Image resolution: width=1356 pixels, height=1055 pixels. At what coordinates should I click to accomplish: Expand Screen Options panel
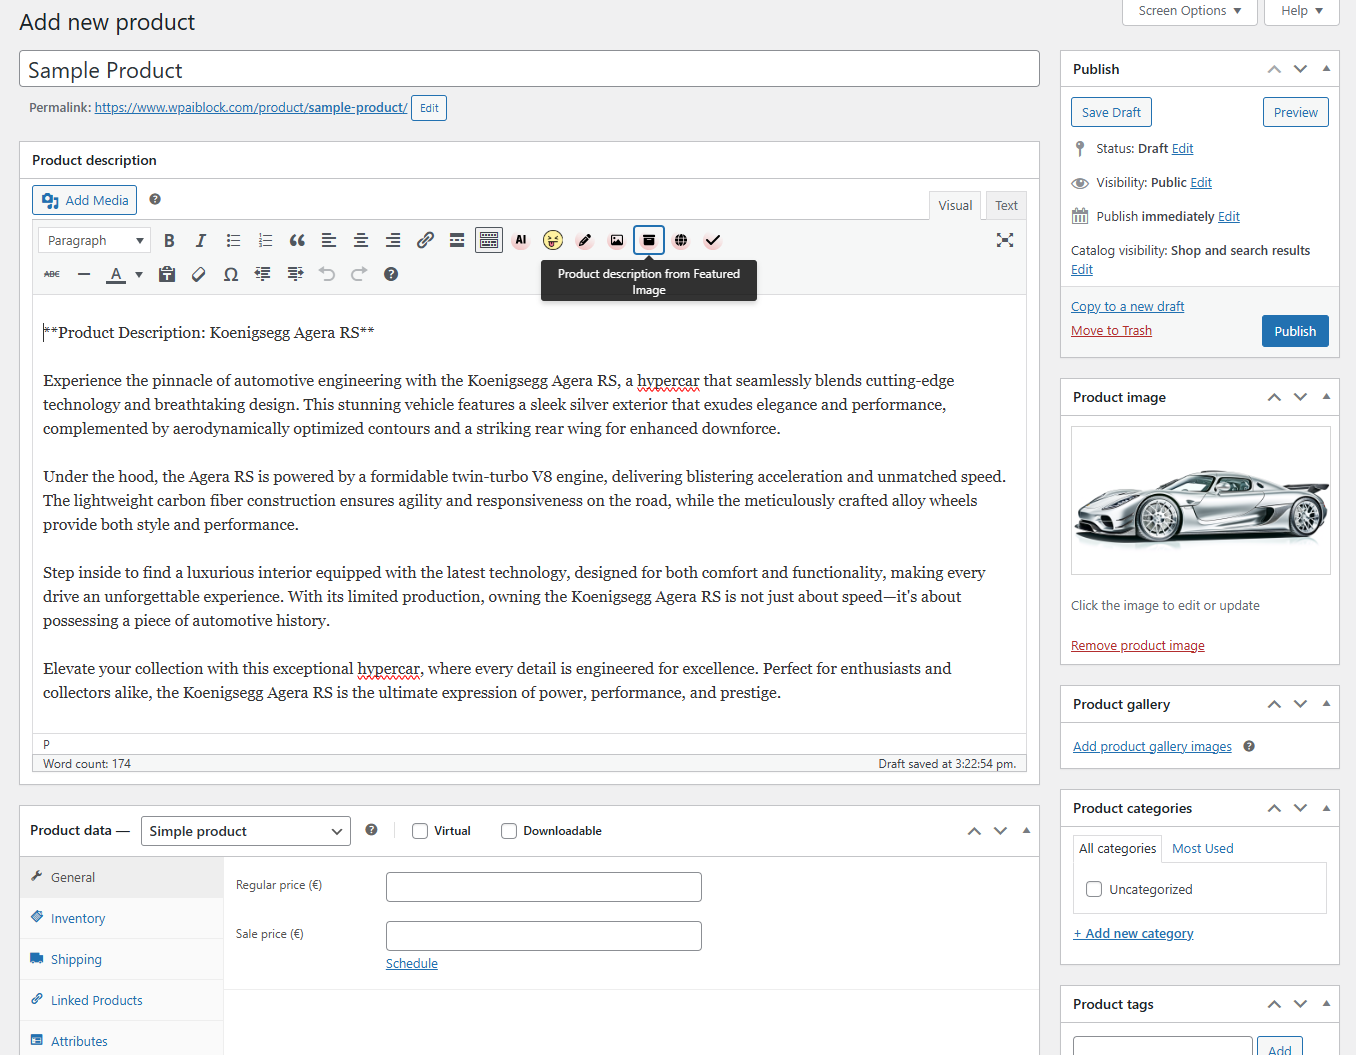(1190, 11)
